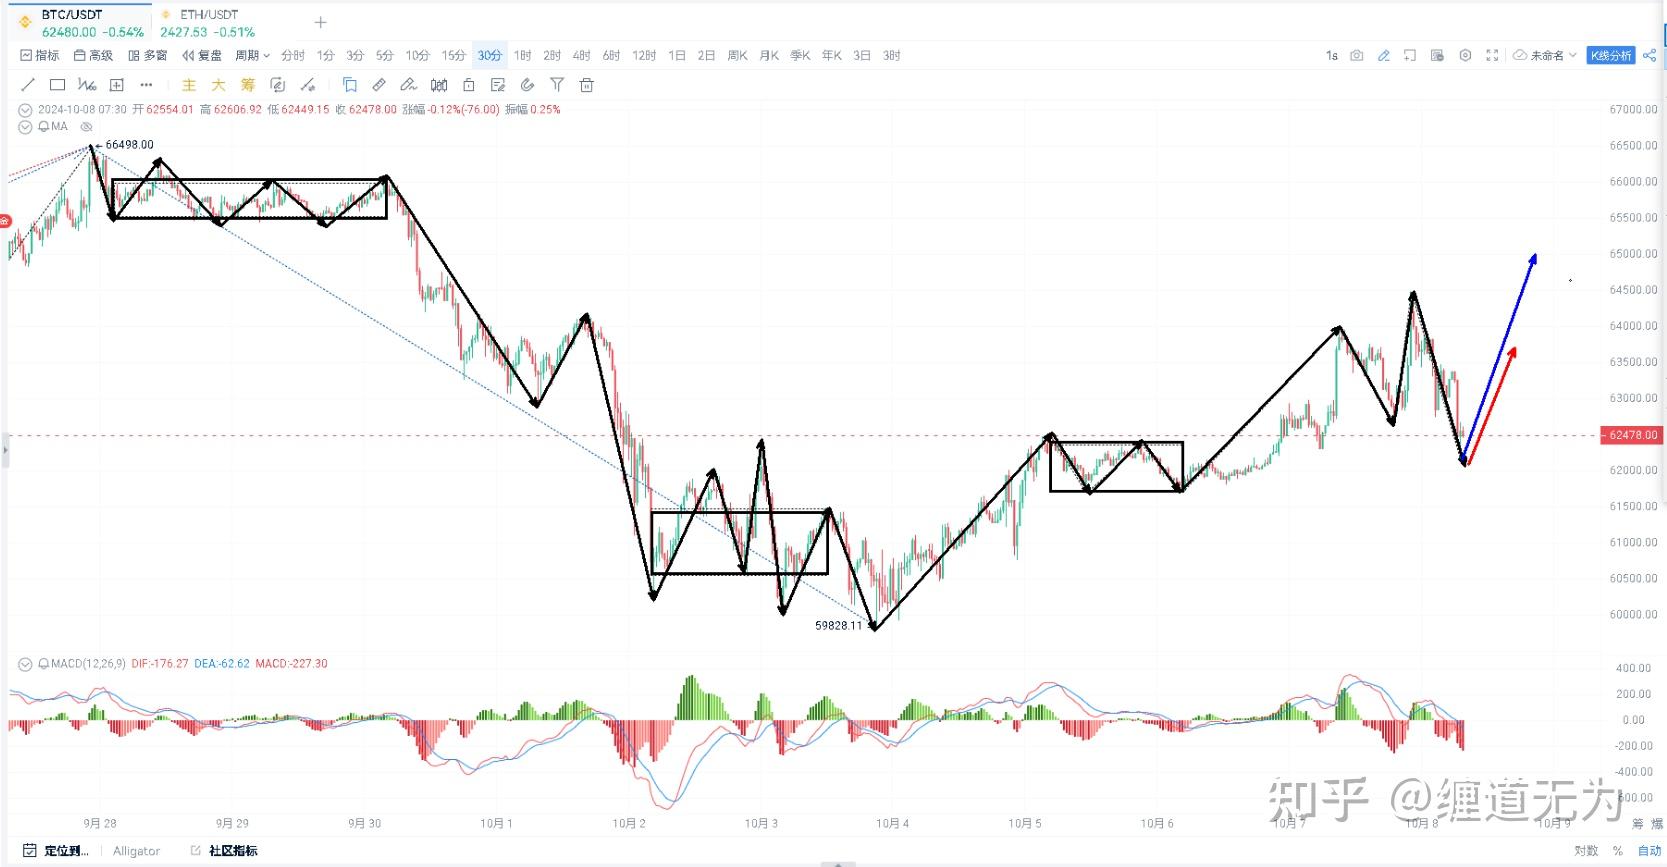Enter fullscreen chart mode
Viewport: 1667px width, 867px height.
click(x=1492, y=56)
